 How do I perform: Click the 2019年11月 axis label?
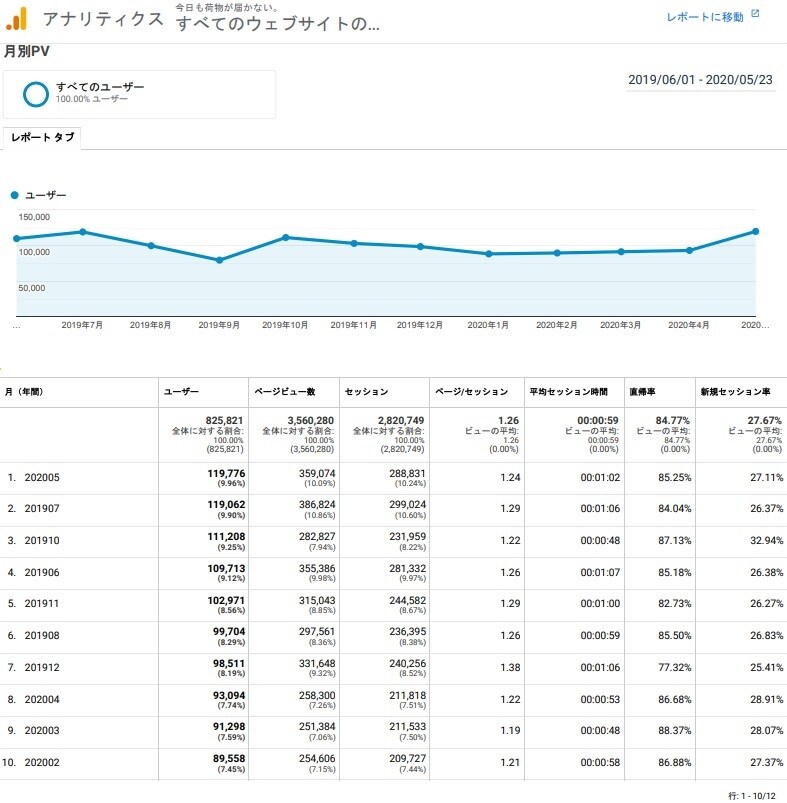tap(353, 325)
